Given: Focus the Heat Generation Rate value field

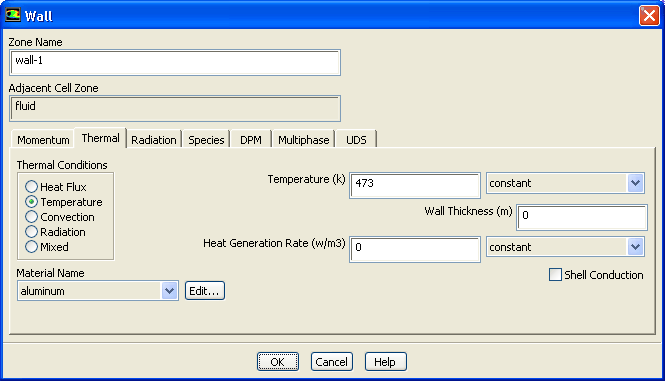Looking at the screenshot, I should pos(415,249).
